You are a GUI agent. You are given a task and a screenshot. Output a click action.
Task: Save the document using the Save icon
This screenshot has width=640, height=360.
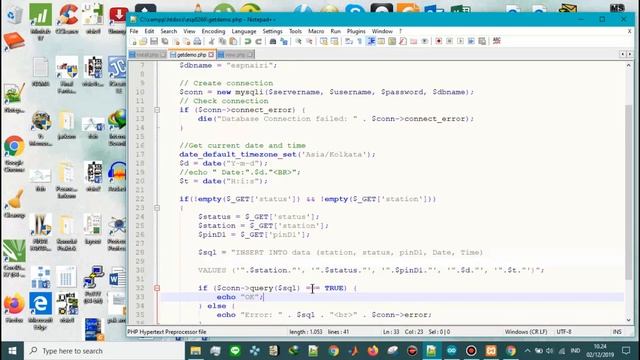[x=154, y=41]
